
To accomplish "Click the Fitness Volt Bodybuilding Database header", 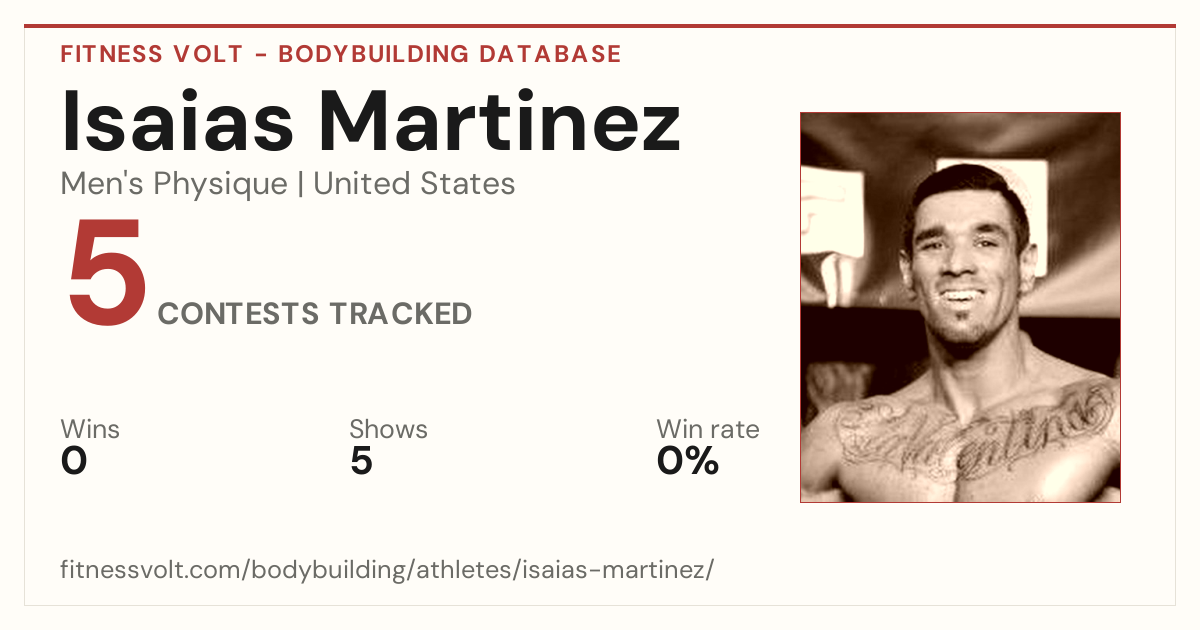I will point(341,54).
